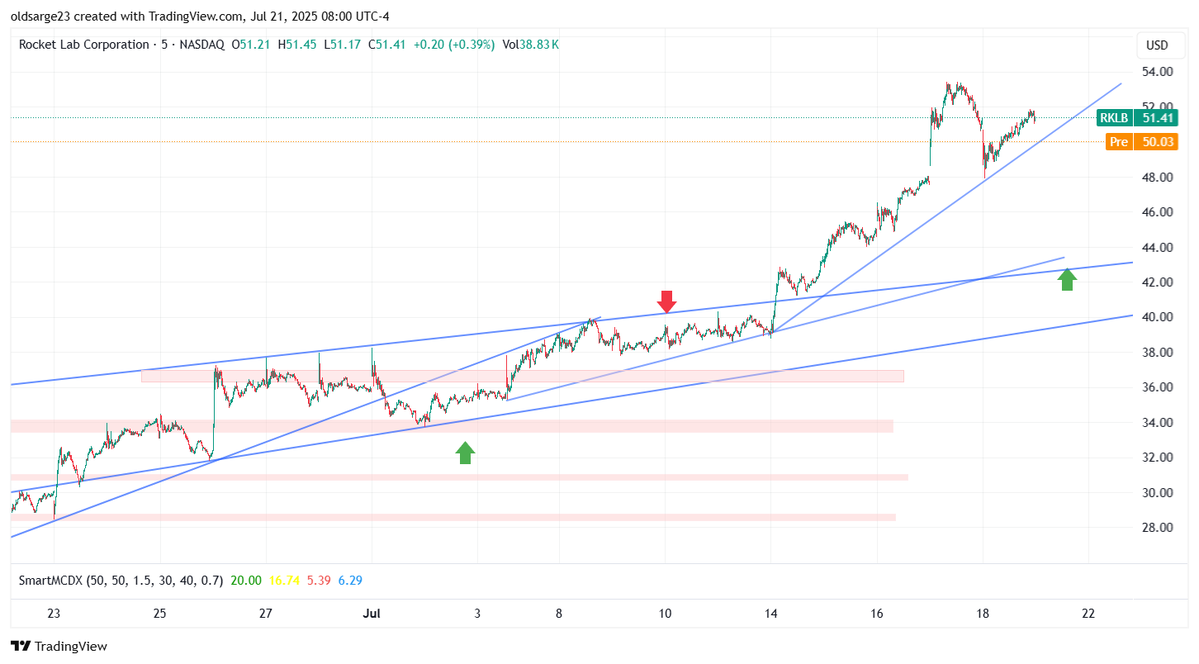Click the RKLB 51.41 price label
1199x664 pixels.
click(x=1137, y=118)
